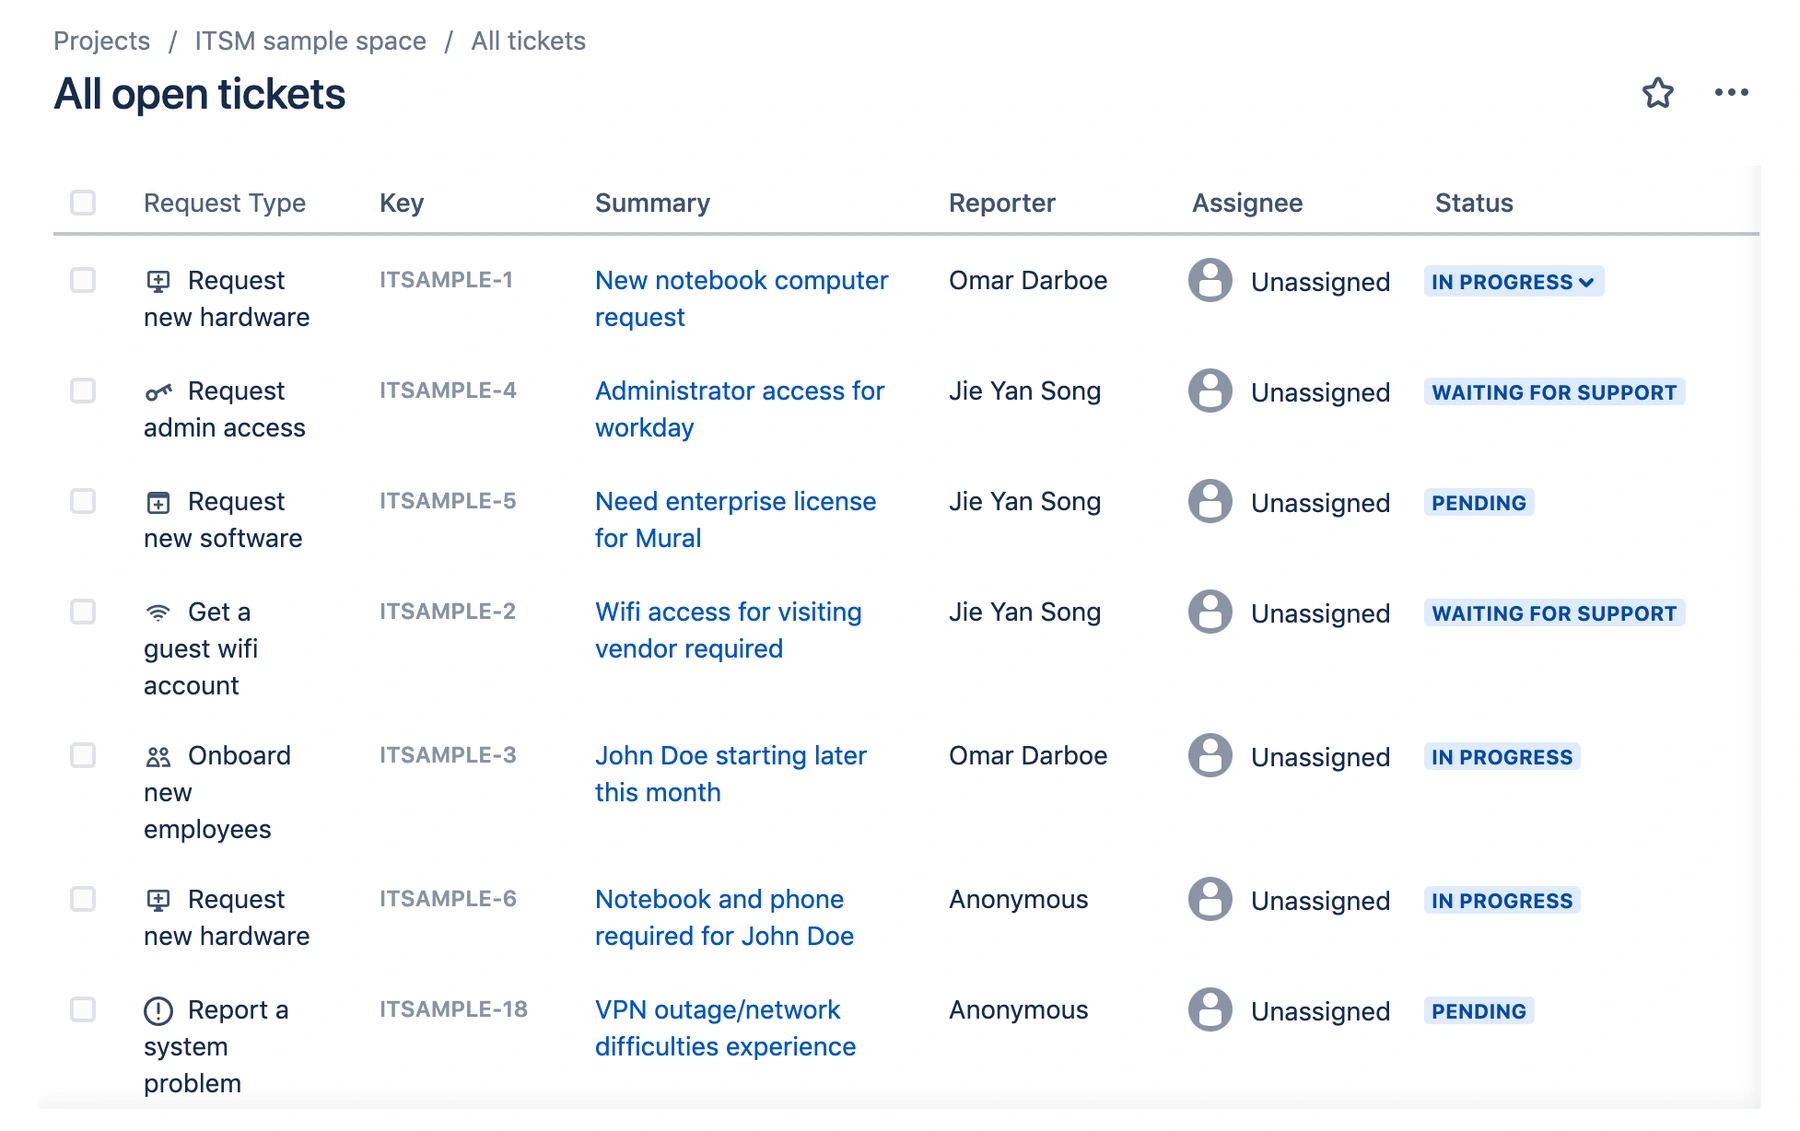Select the checkbox for ITSAMPLE-18 ticket
This screenshot has height=1131, width=1800.
click(x=83, y=1009)
